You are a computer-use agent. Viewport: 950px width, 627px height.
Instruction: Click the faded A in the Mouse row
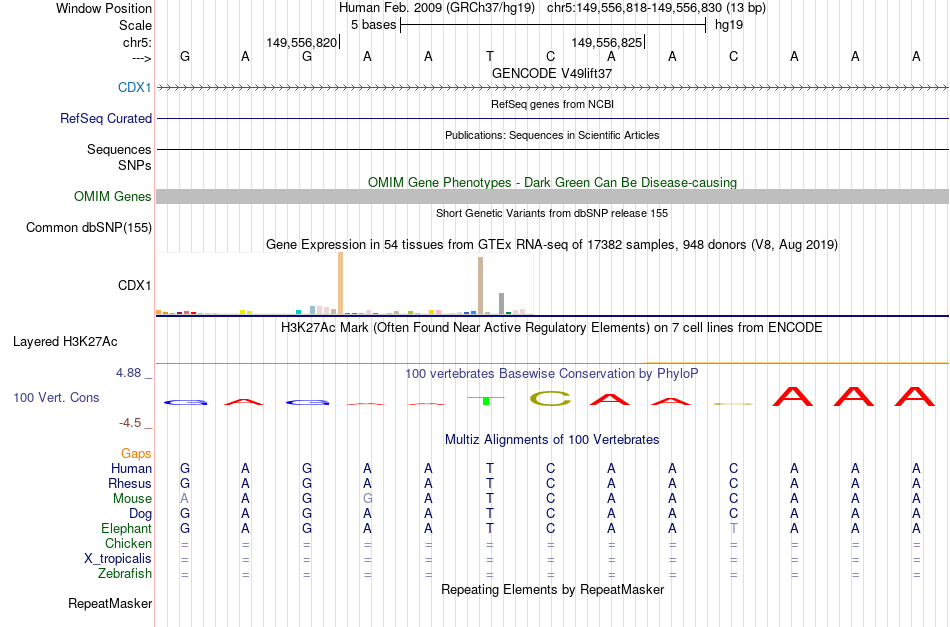(185, 499)
